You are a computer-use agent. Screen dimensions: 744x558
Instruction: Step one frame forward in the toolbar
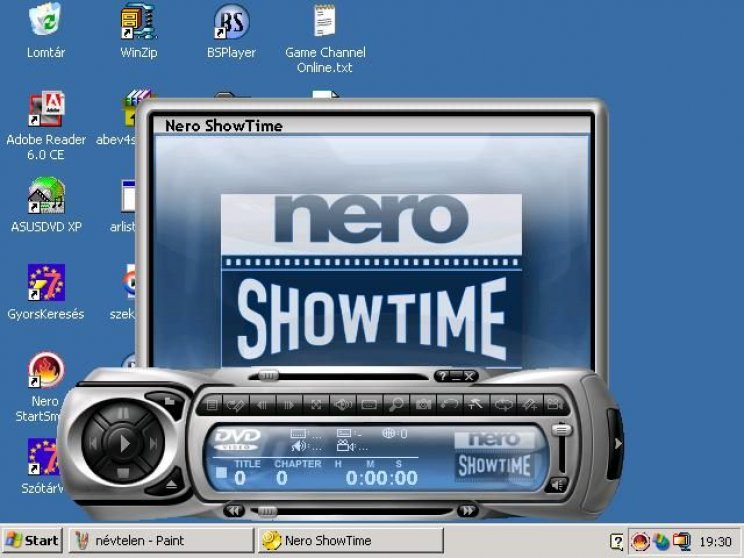289,405
